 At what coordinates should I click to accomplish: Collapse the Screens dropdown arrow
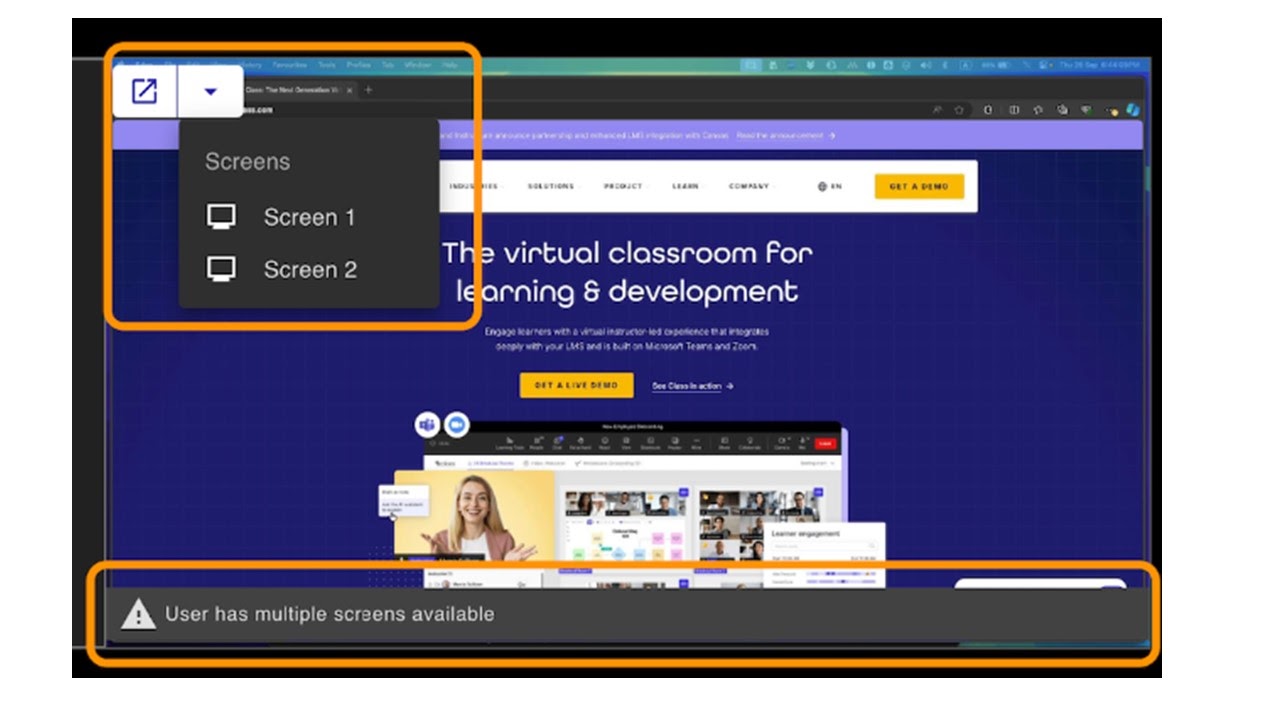[x=210, y=91]
